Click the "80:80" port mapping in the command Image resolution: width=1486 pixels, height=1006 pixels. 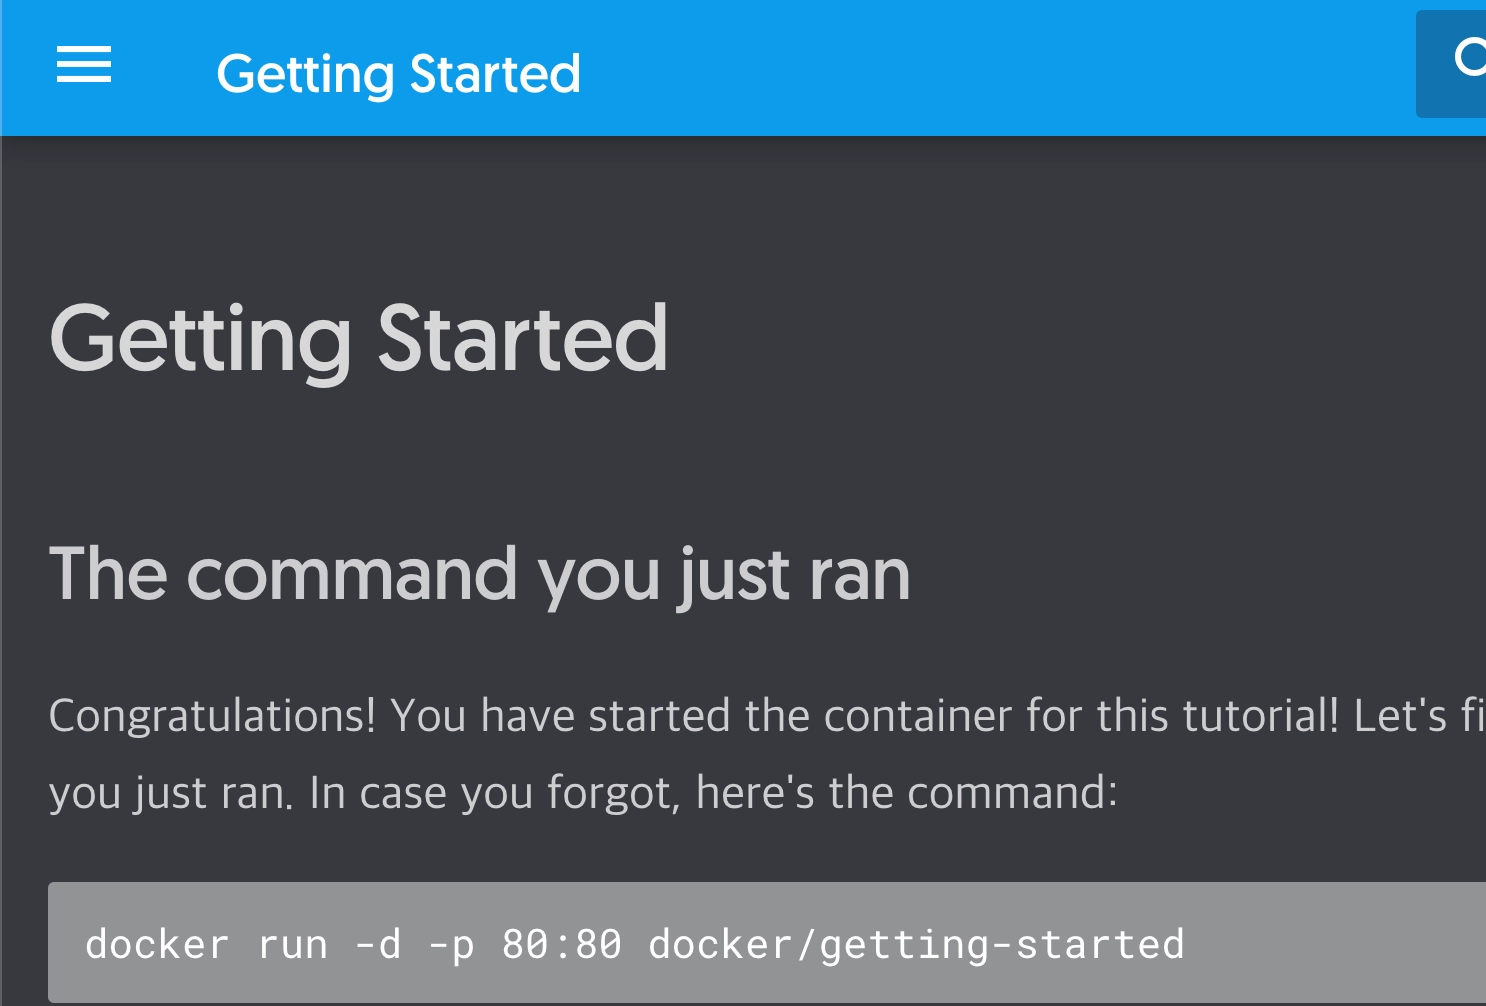(x=561, y=944)
